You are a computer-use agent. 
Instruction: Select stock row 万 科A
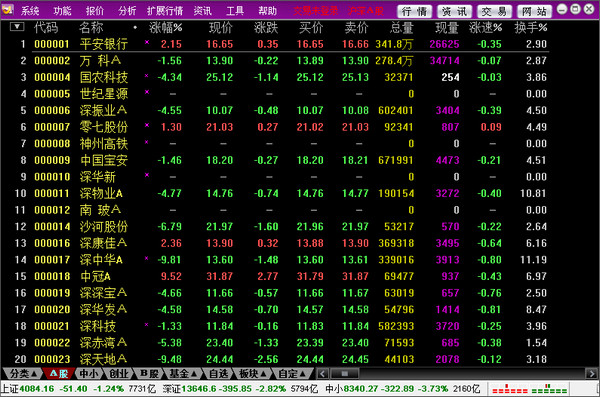point(281,60)
